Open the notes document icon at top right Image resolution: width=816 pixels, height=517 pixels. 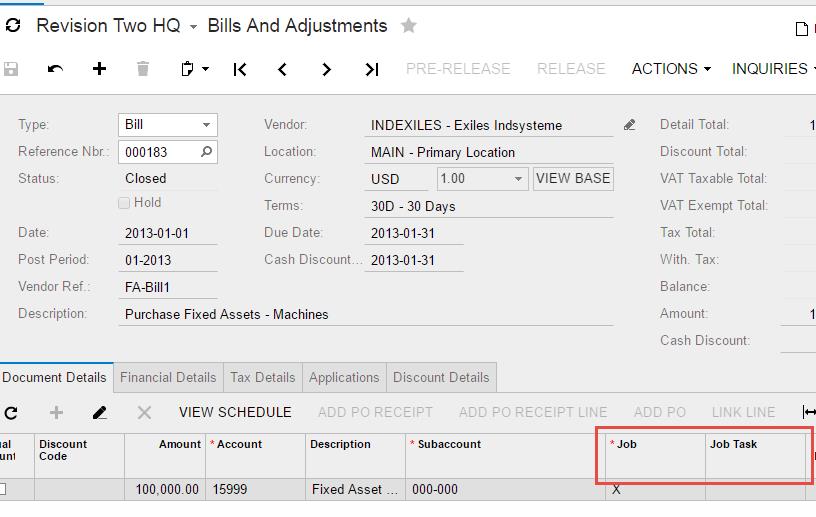pyautogui.click(x=802, y=29)
